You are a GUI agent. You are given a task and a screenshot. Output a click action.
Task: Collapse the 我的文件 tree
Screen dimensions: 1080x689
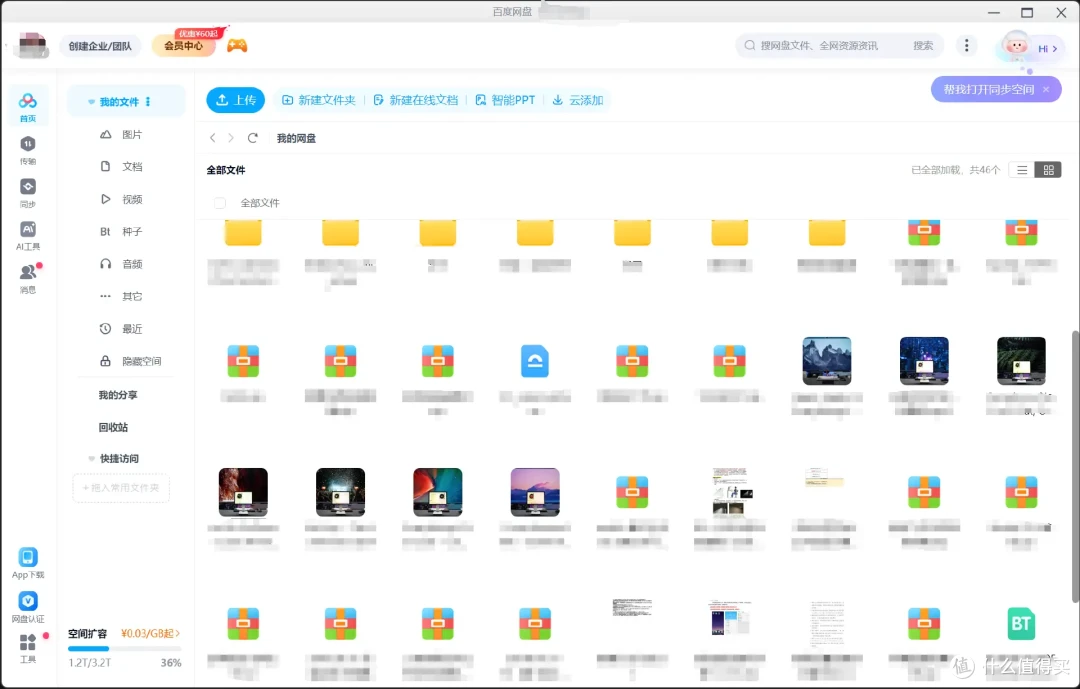[91, 102]
